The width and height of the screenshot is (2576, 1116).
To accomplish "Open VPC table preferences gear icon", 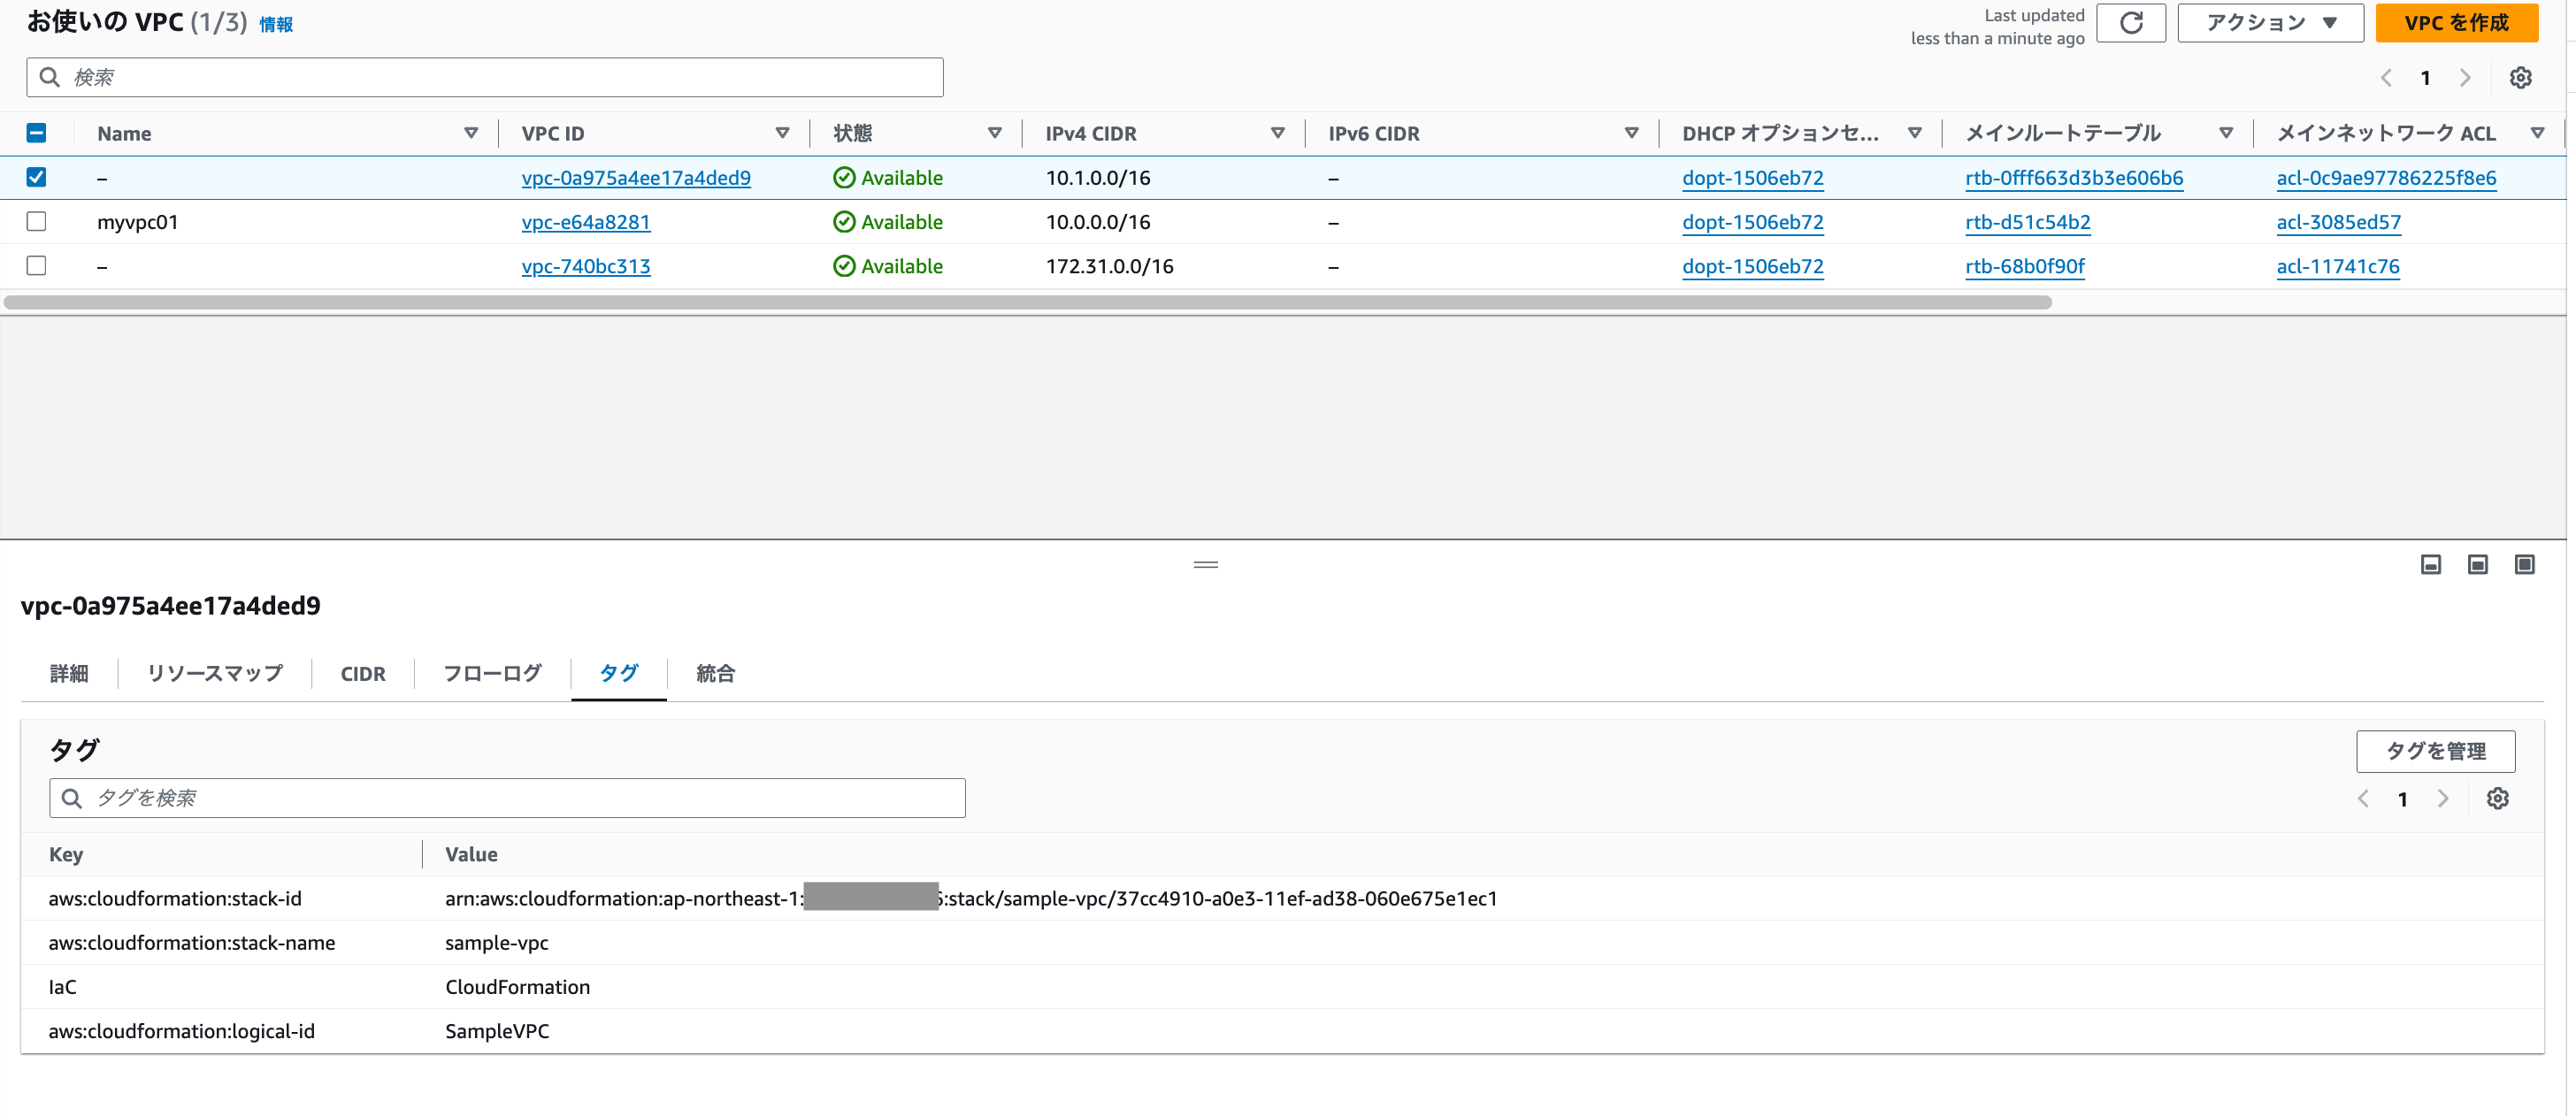I will tap(2520, 78).
